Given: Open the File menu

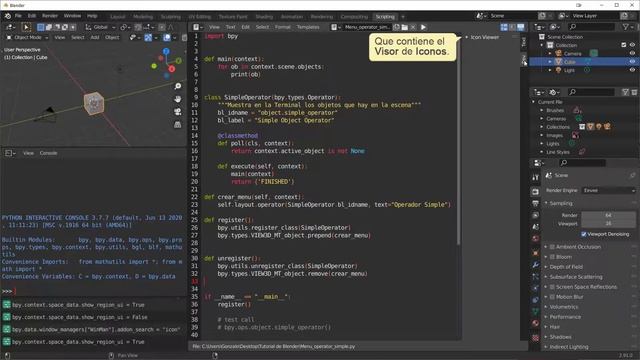Looking at the screenshot, I should pos(18,16).
